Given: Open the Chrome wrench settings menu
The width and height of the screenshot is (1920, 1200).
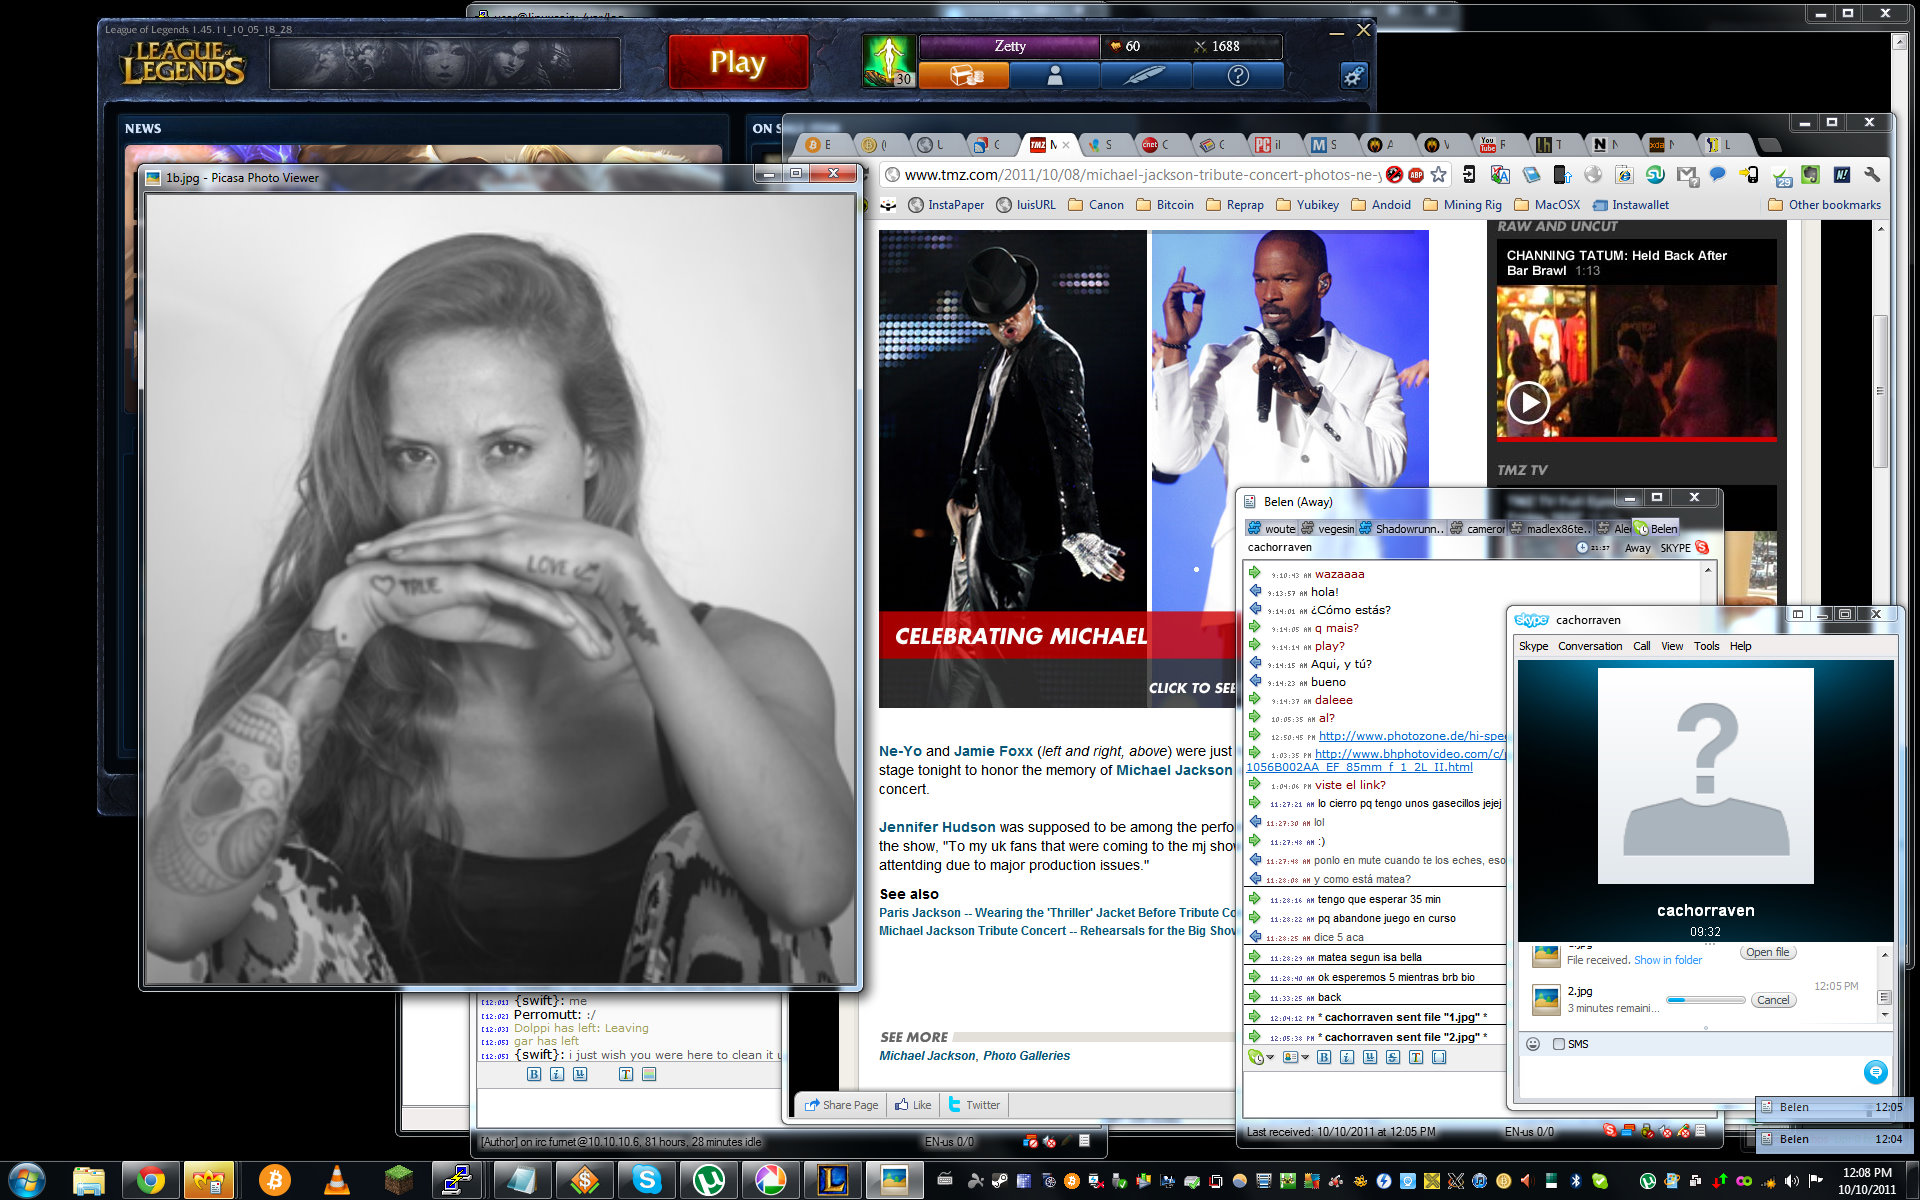Looking at the screenshot, I should tap(1872, 175).
